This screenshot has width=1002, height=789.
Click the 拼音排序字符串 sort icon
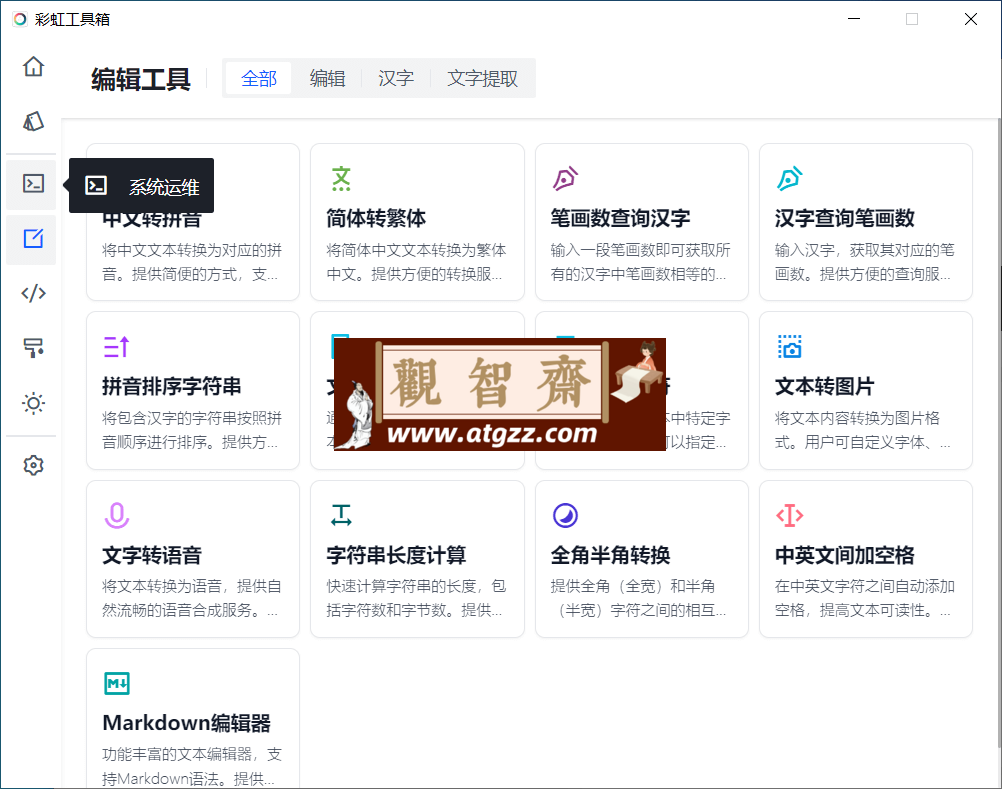pyautogui.click(x=116, y=347)
